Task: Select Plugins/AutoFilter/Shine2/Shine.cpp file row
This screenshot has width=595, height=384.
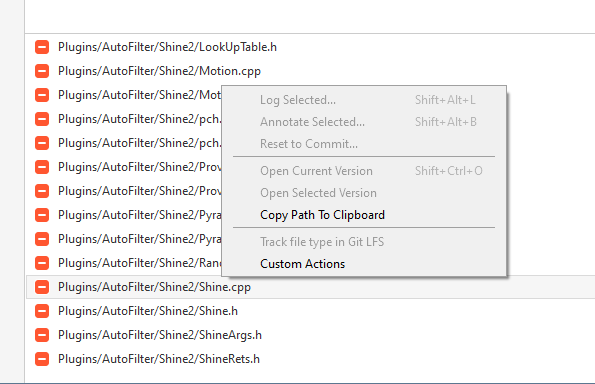Action: (310, 287)
